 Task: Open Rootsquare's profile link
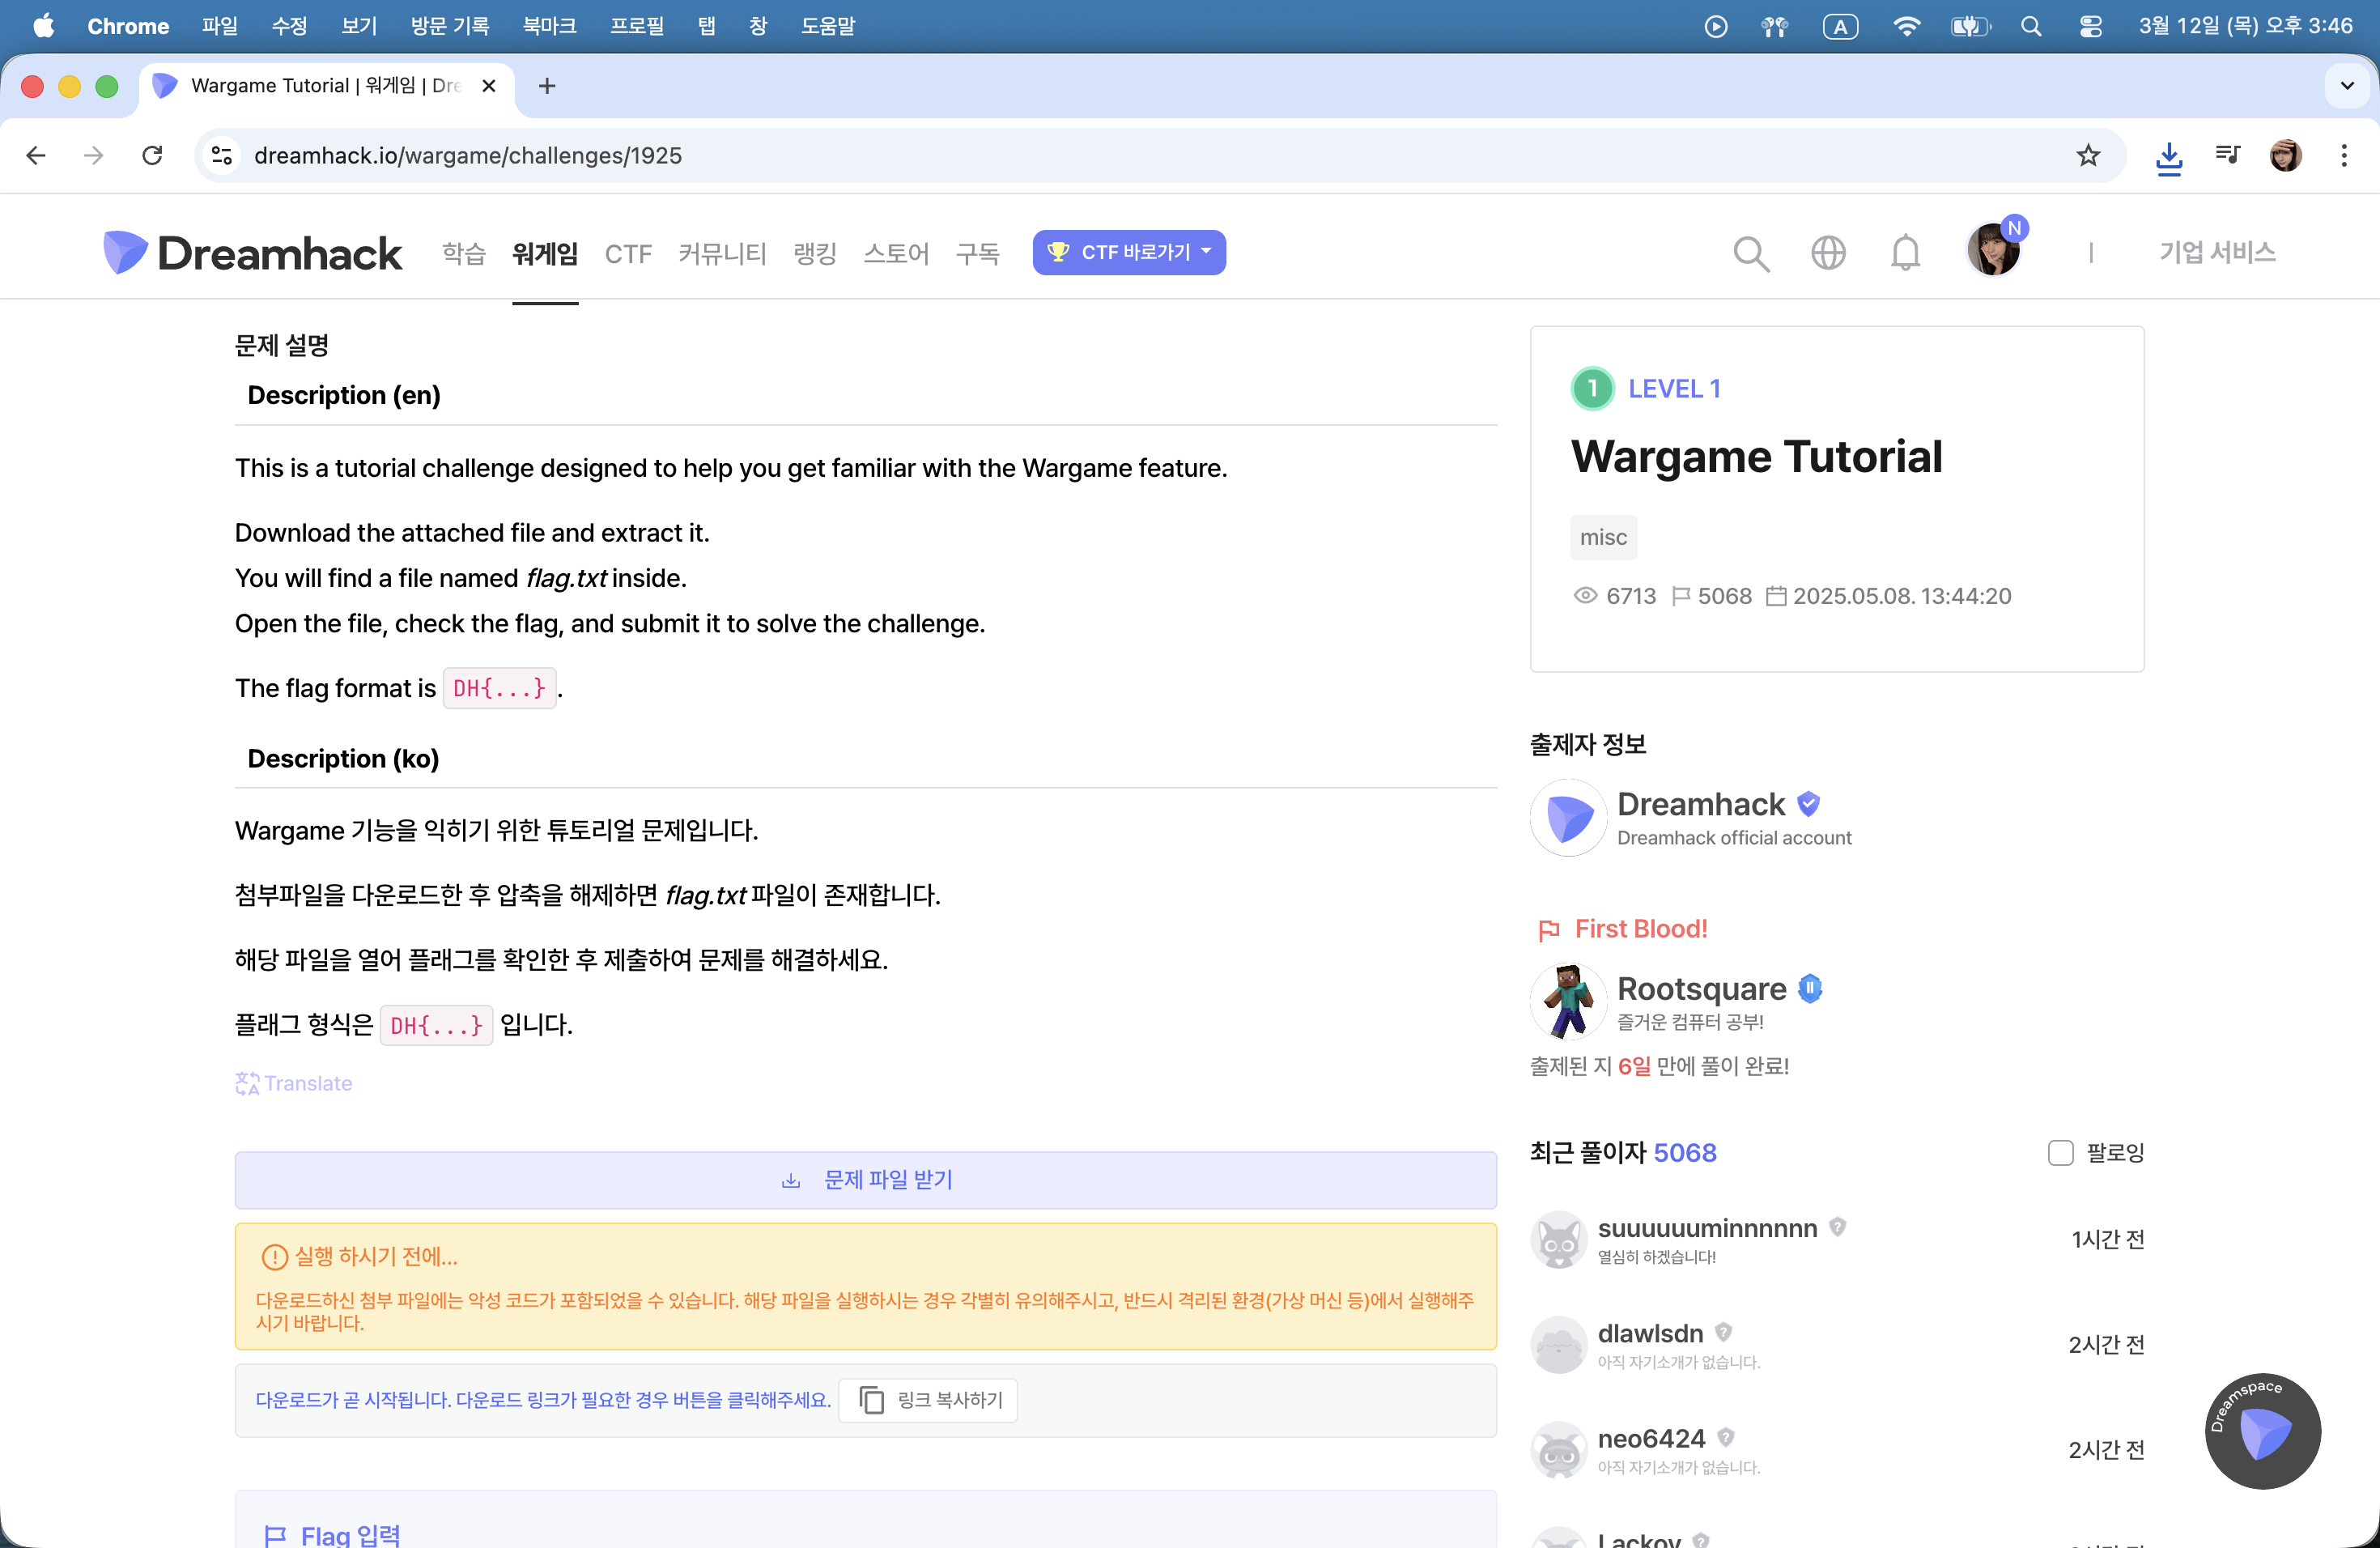[1701, 989]
